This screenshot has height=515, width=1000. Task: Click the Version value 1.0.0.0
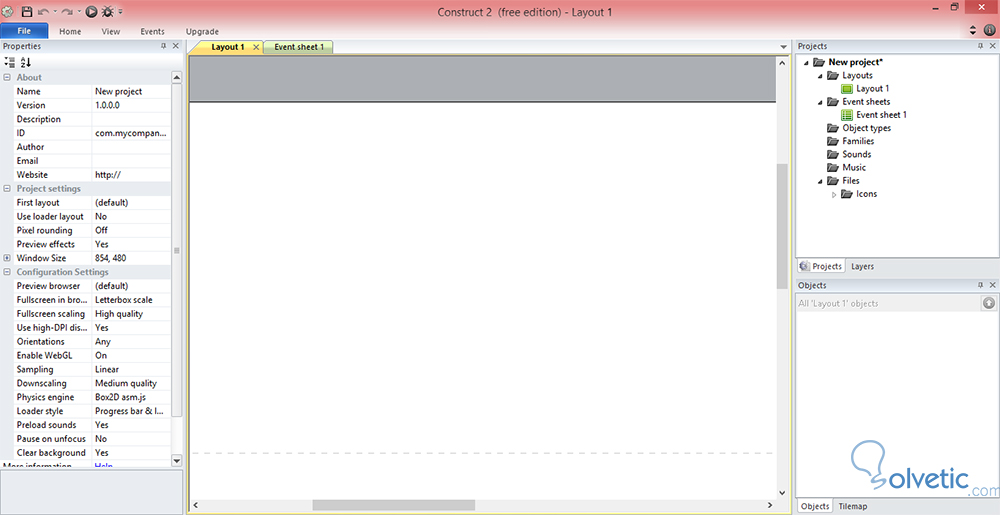pos(131,105)
